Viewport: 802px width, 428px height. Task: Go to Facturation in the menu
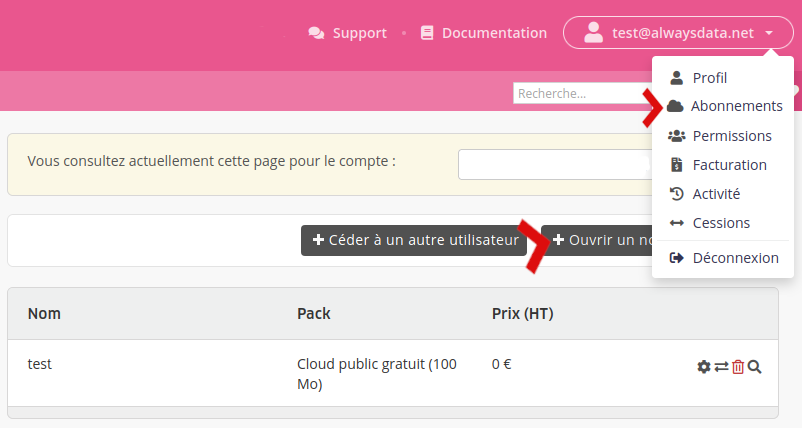(729, 165)
